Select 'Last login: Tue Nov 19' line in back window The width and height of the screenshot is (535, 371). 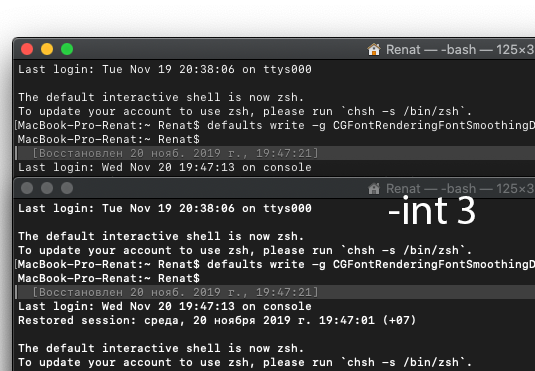[x=165, y=208]
